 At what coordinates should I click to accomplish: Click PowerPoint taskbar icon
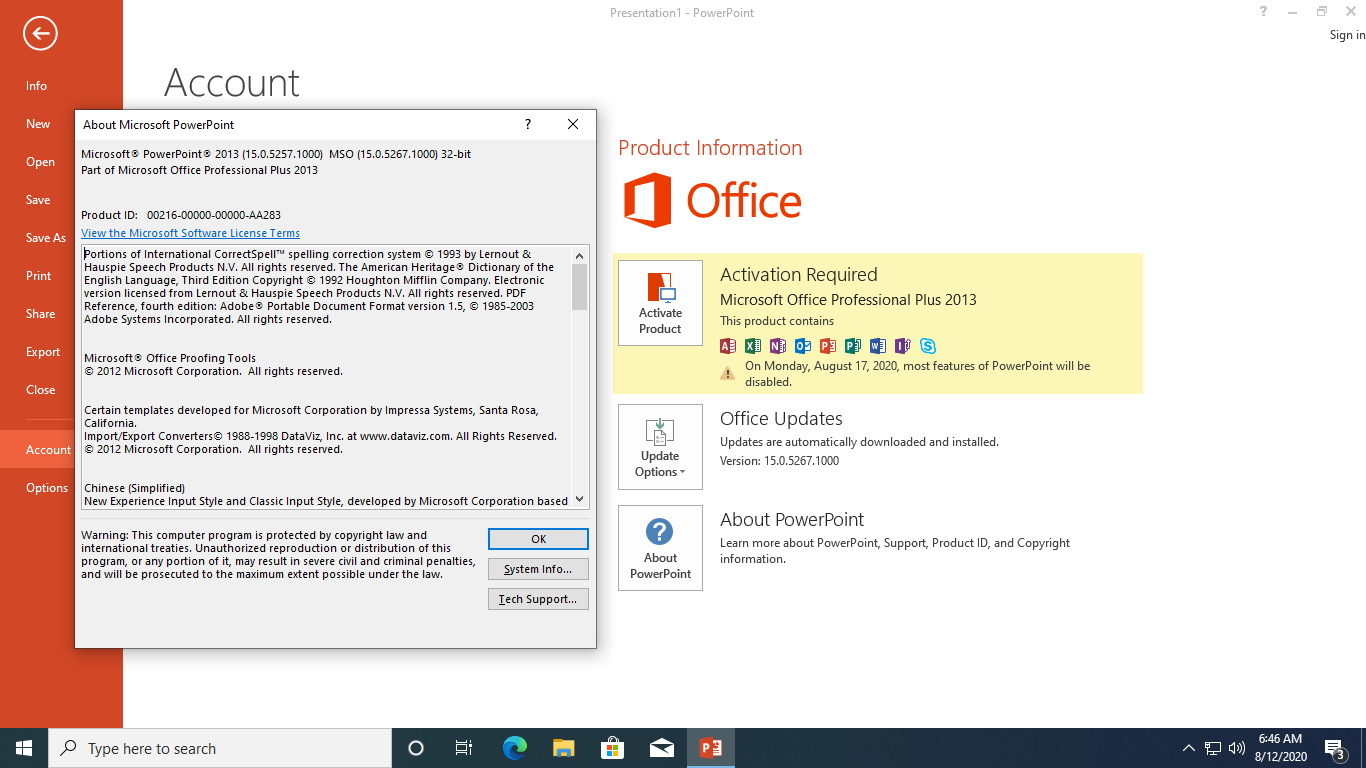[711, 748]
